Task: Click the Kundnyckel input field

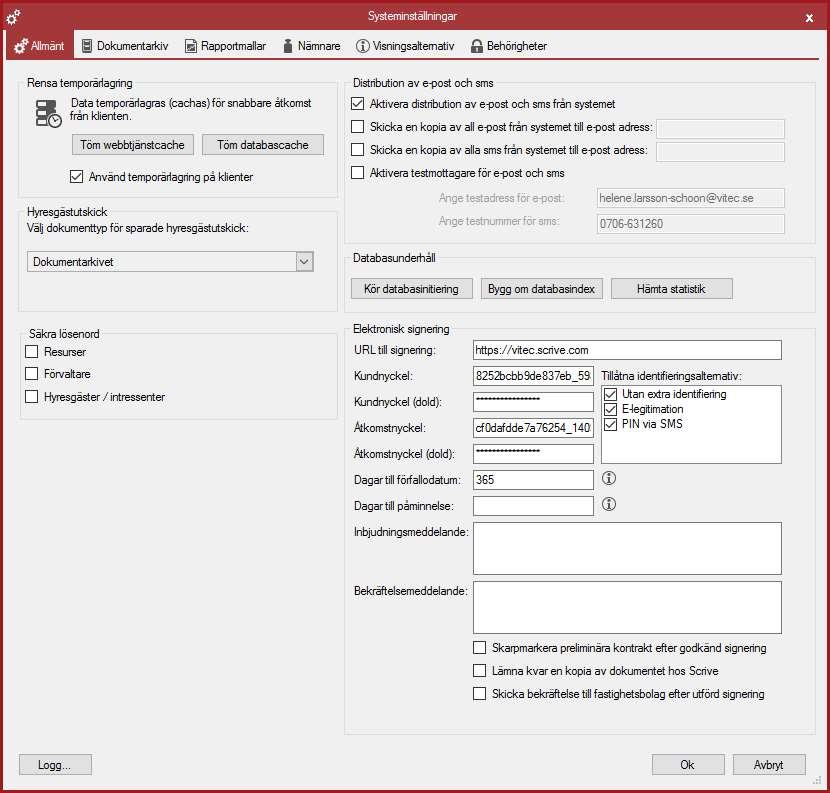Action: pos(533,376)
